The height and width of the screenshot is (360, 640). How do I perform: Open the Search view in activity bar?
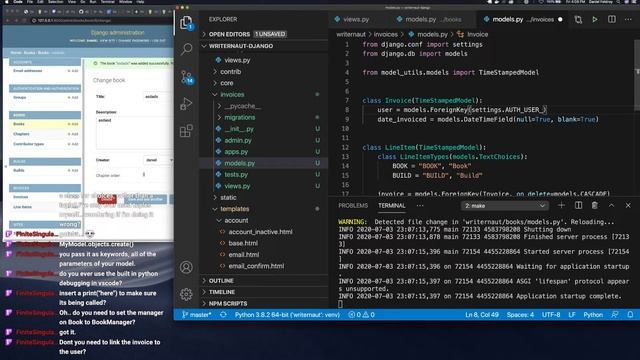click(x=187, y=49)
